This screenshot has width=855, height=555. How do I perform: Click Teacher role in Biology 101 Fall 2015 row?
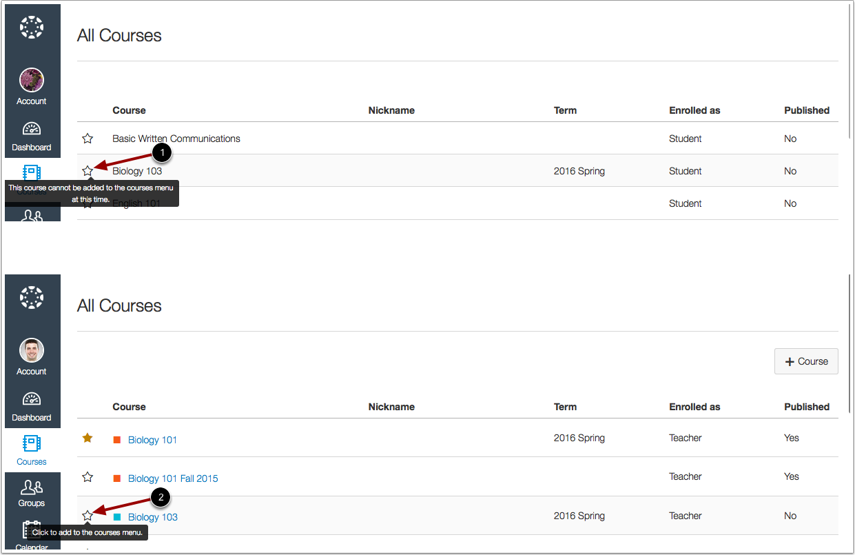click(x=685, y=476)
